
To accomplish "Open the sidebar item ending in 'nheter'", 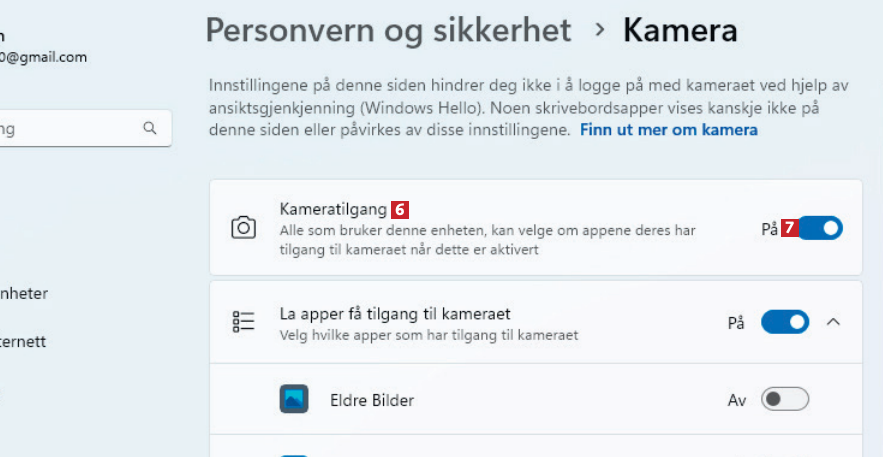I will click(x=24, y=293).
